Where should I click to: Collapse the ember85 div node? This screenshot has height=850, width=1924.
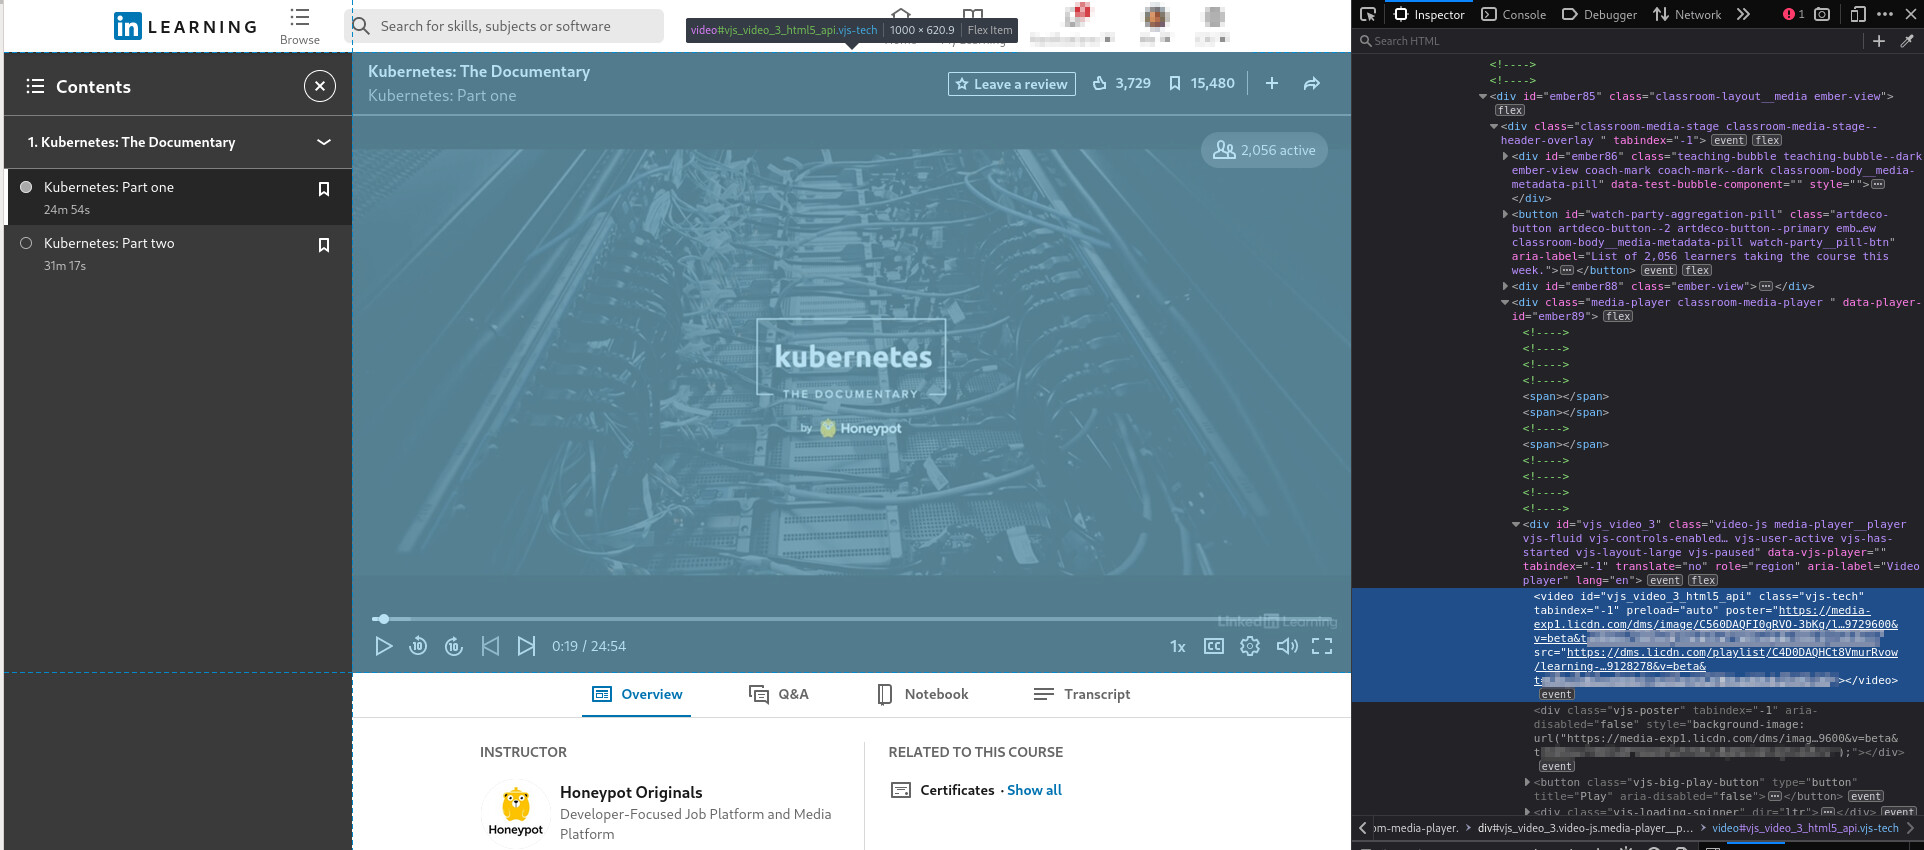[1483, 96]
